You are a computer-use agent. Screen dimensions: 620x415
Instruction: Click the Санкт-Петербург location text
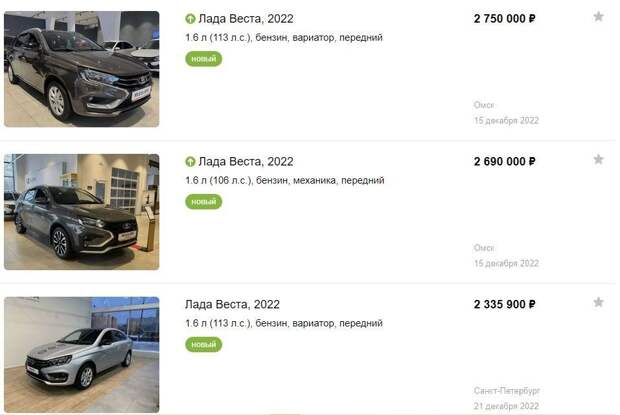(507, 390)
